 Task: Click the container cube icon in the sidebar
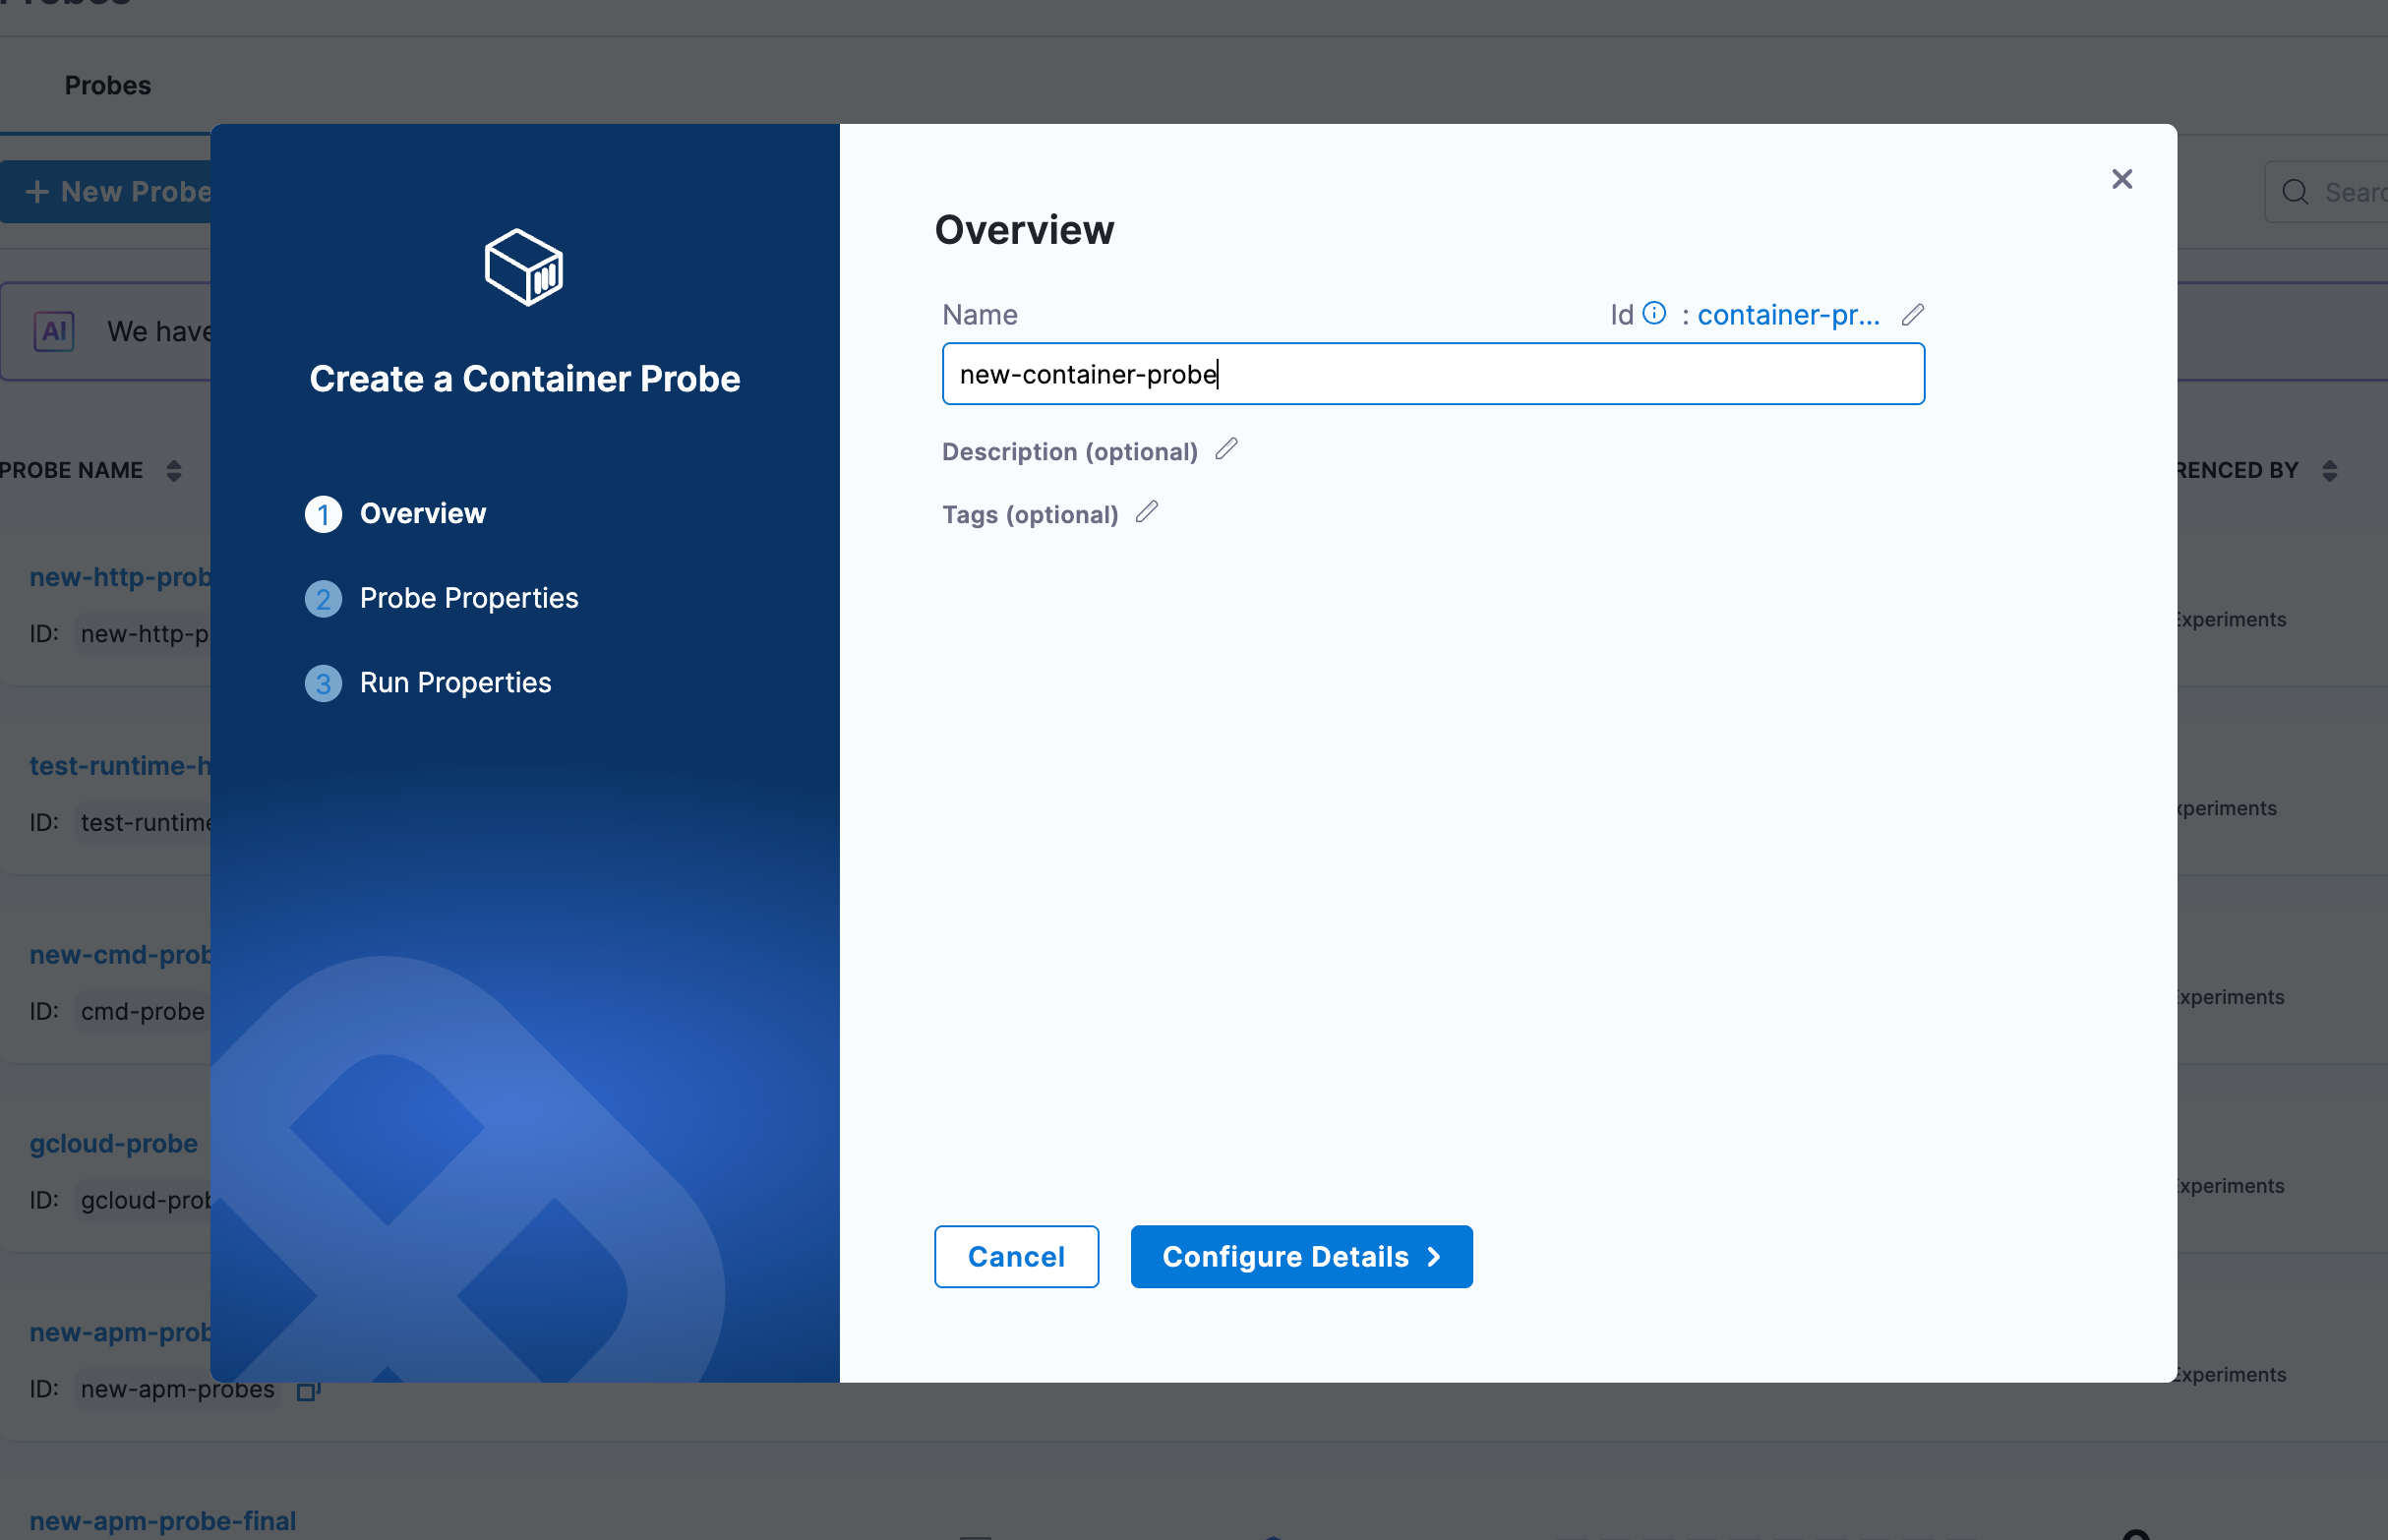coord(524,268)
